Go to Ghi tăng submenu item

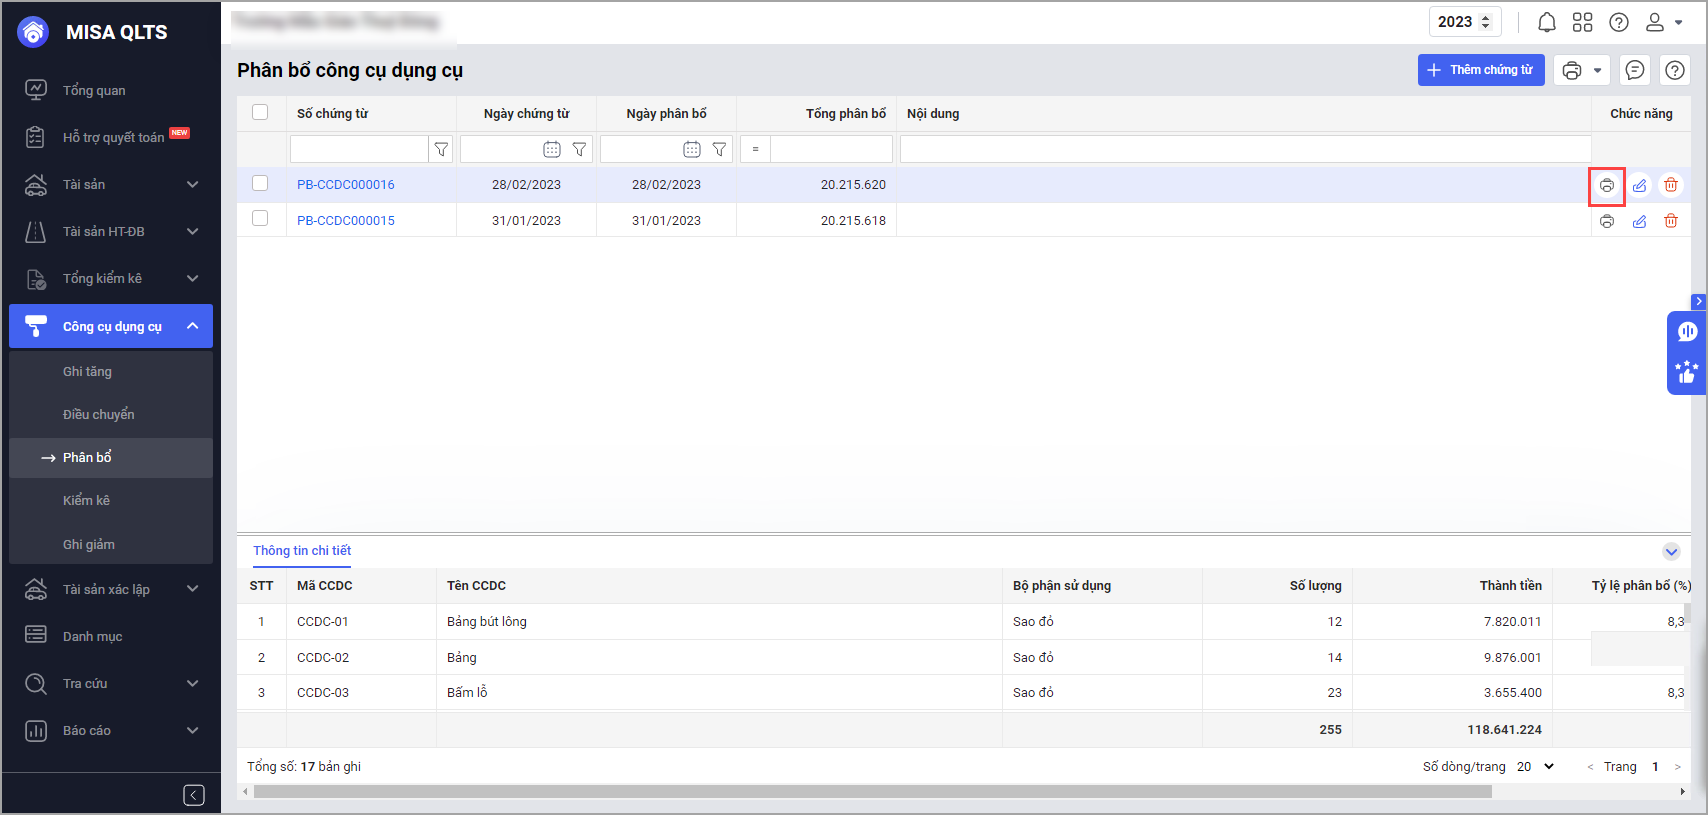pos(87,371)
